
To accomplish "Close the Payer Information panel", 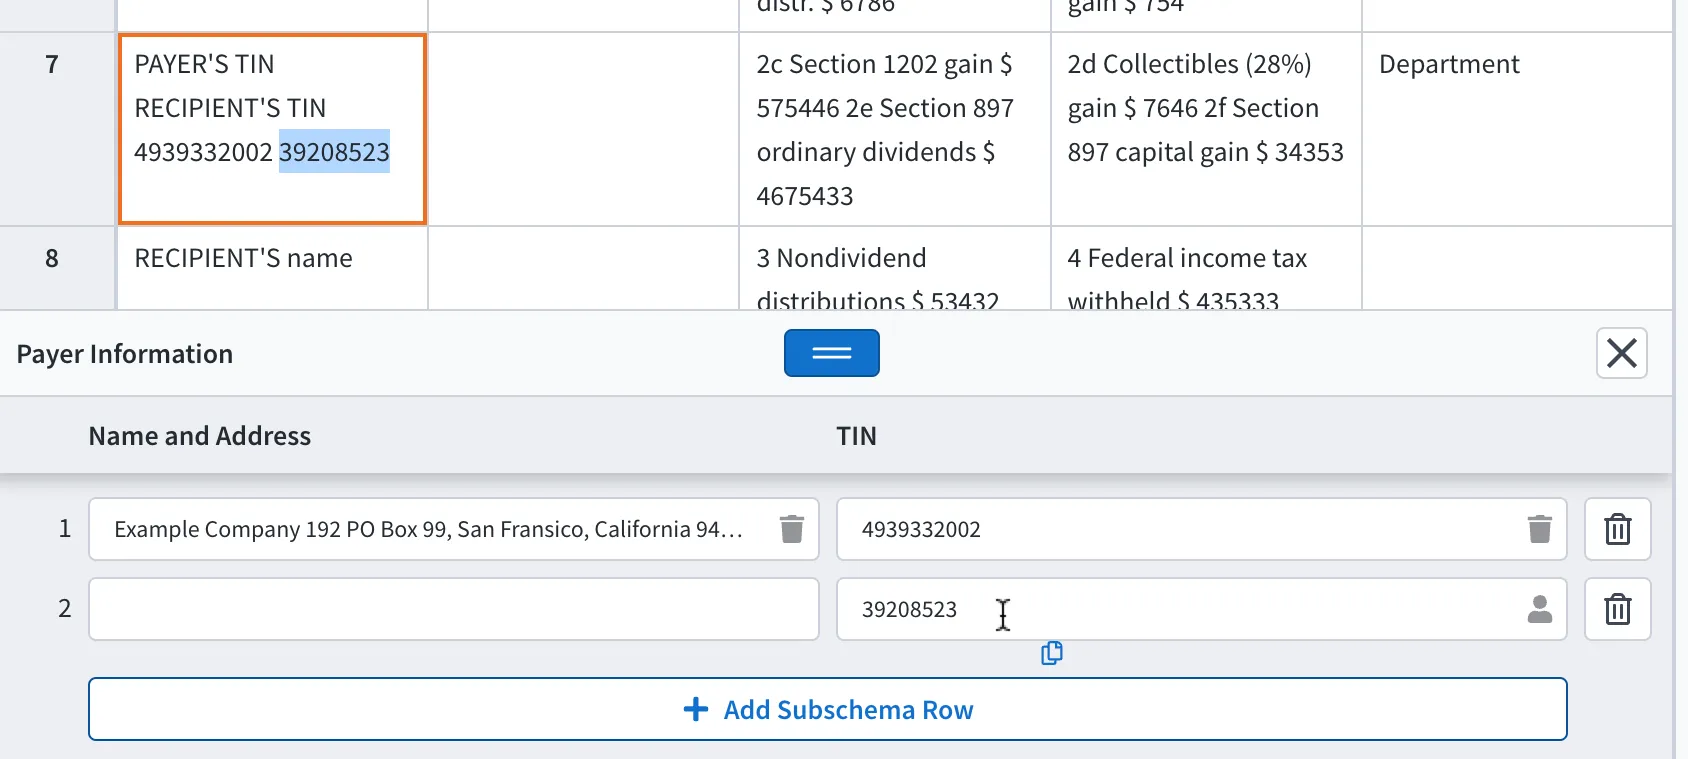I will pyautogui.click(x=1621, y=353).
